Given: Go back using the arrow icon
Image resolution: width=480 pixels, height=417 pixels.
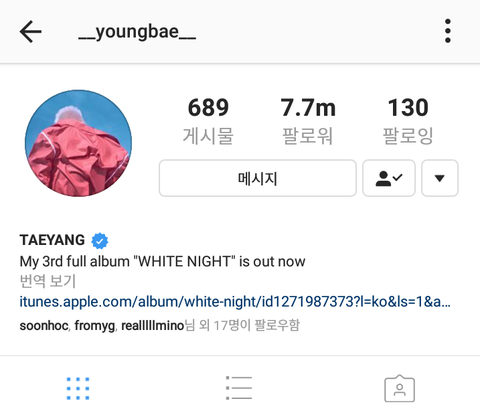Looking at the screenshot, I should click(x=30, y=32).
